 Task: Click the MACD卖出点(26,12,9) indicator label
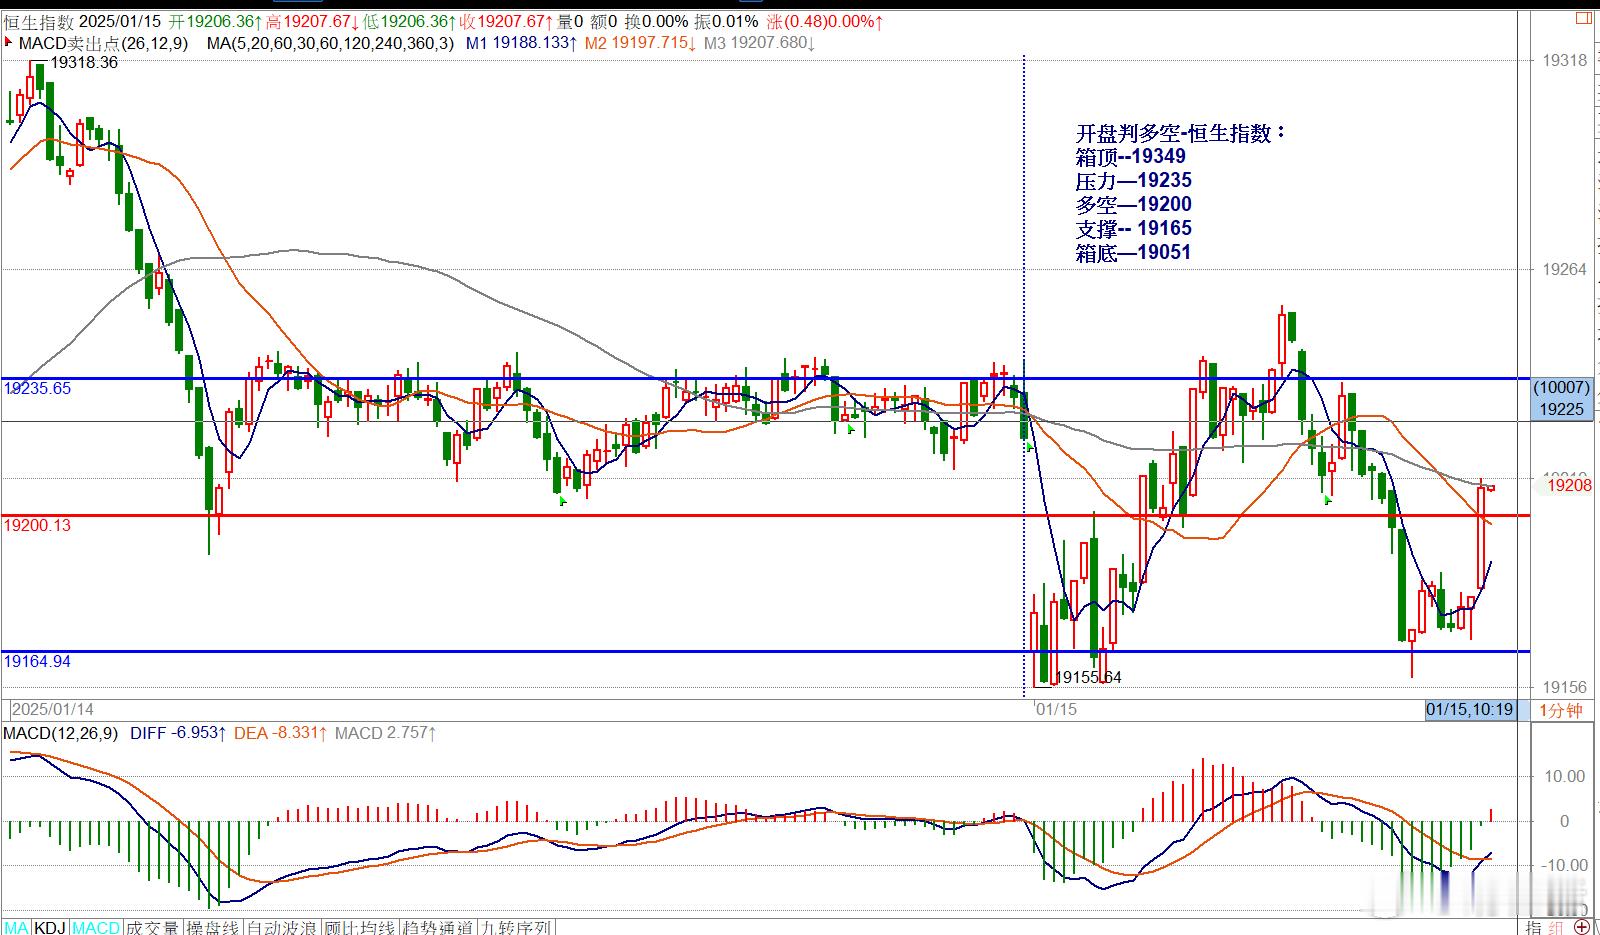102,43
